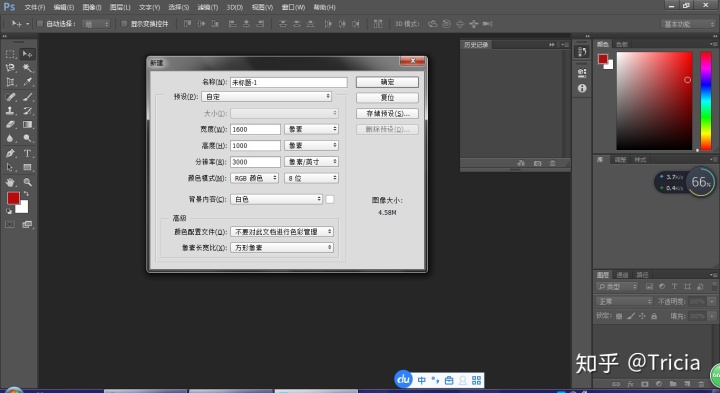Image resolution: width=720 pixels, height=393 pixels.
Task: Toggle layer filter switch in Layers panel
Action: (x=714, y=286)
